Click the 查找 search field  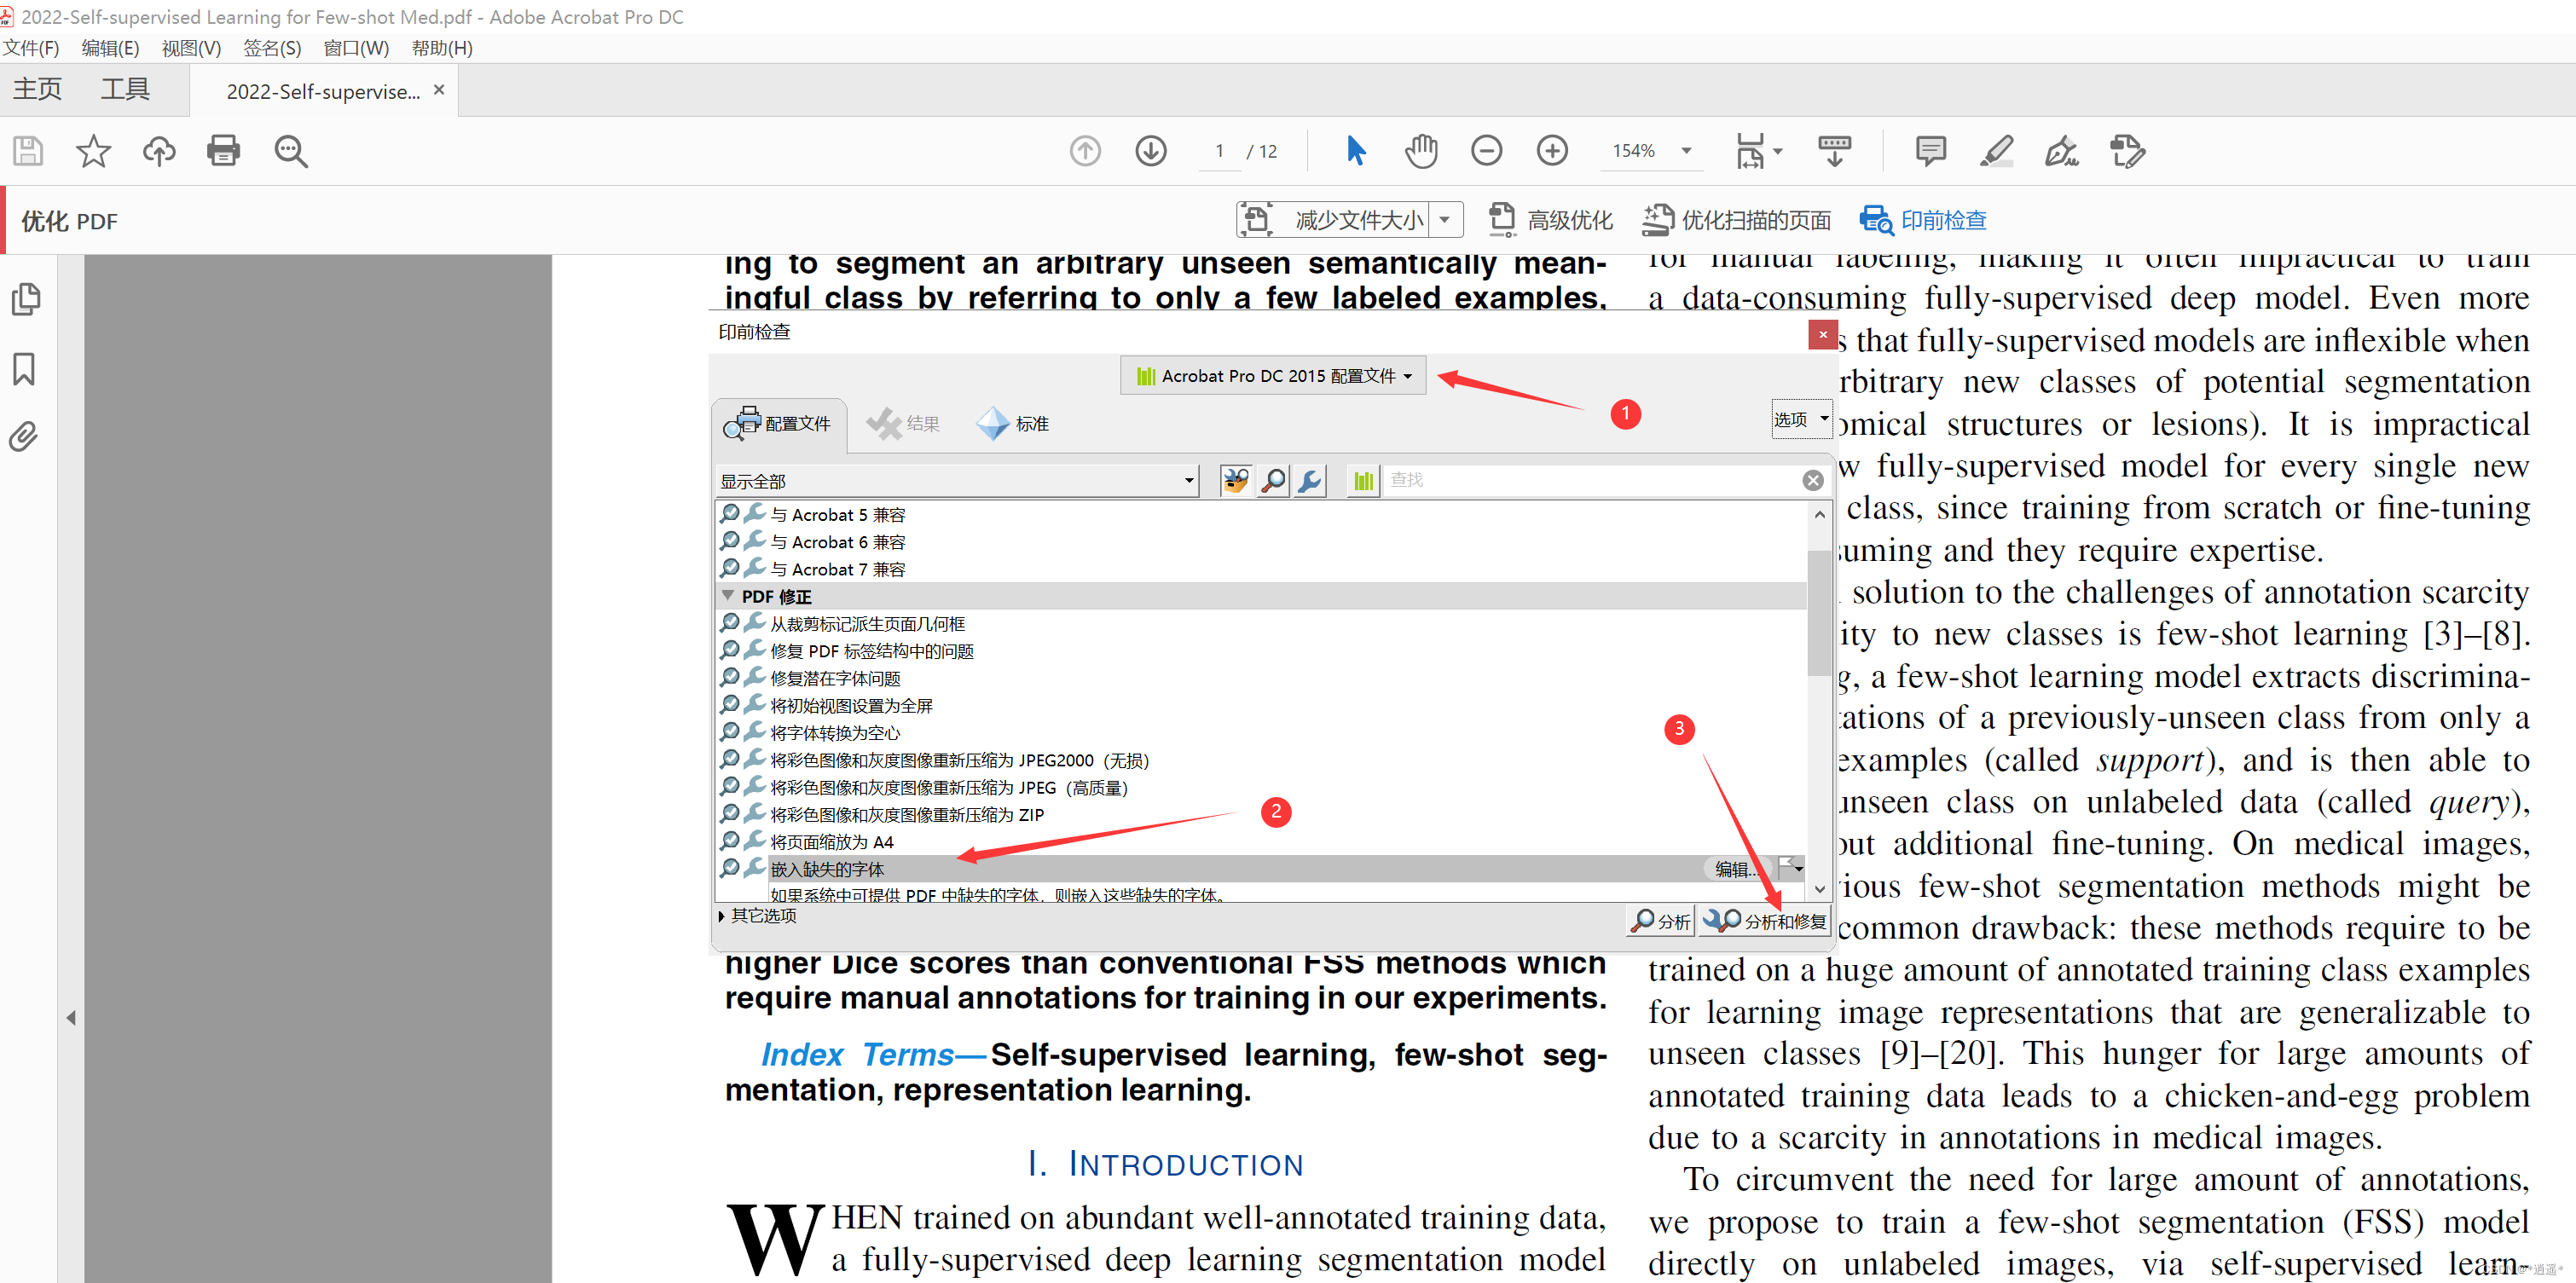[1590, 481]
